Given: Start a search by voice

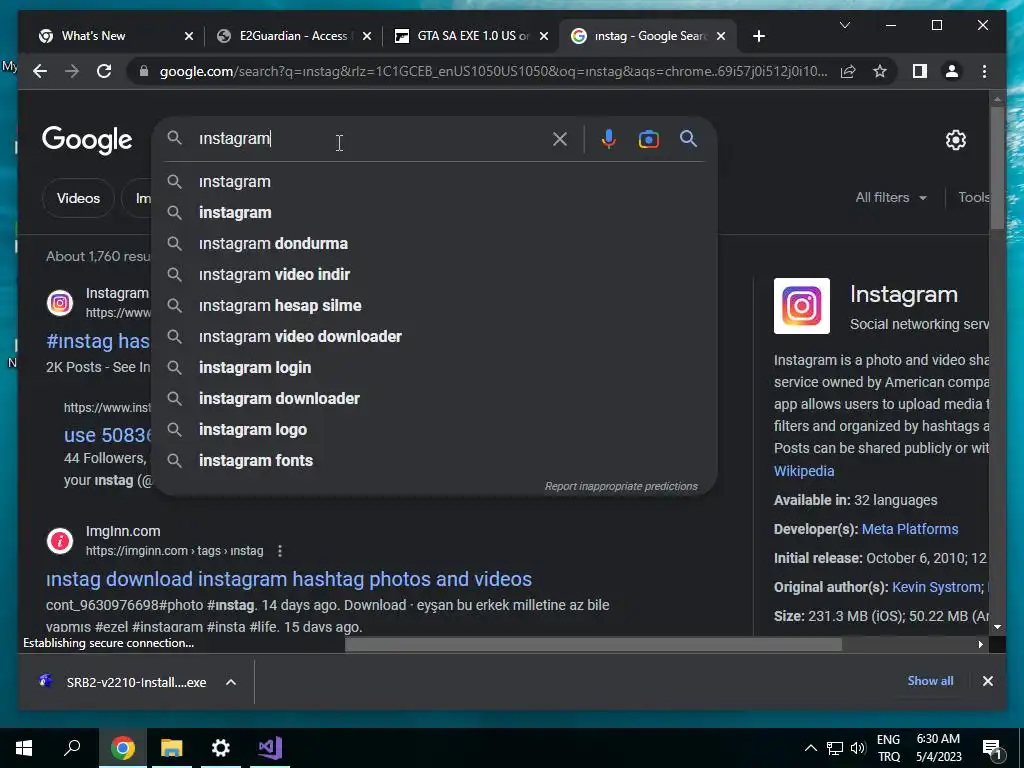Looking at the screenshot, I should (609, 139).
